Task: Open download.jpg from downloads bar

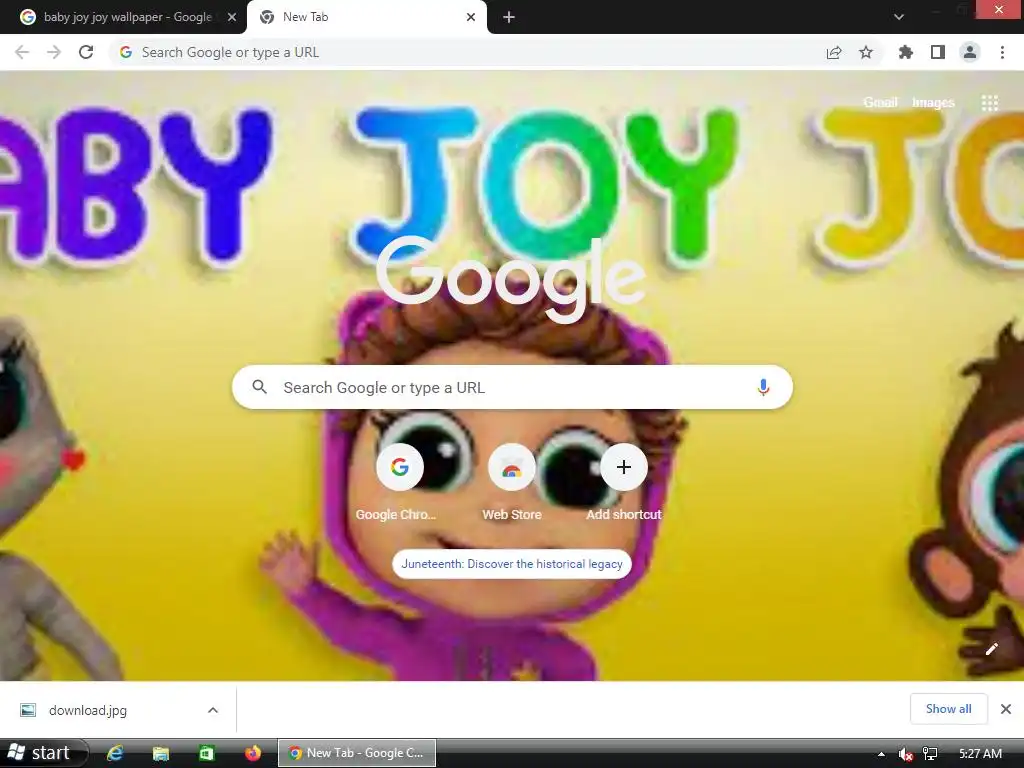Action: [88, 710]
